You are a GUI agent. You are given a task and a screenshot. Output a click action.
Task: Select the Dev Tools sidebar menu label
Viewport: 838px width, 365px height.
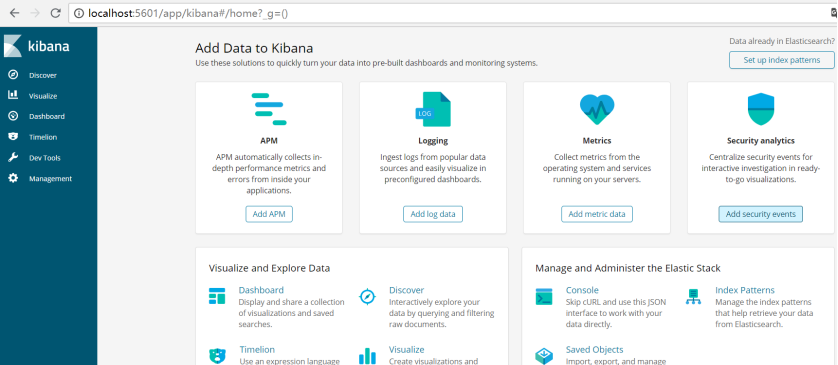click(x=44, y=158)
